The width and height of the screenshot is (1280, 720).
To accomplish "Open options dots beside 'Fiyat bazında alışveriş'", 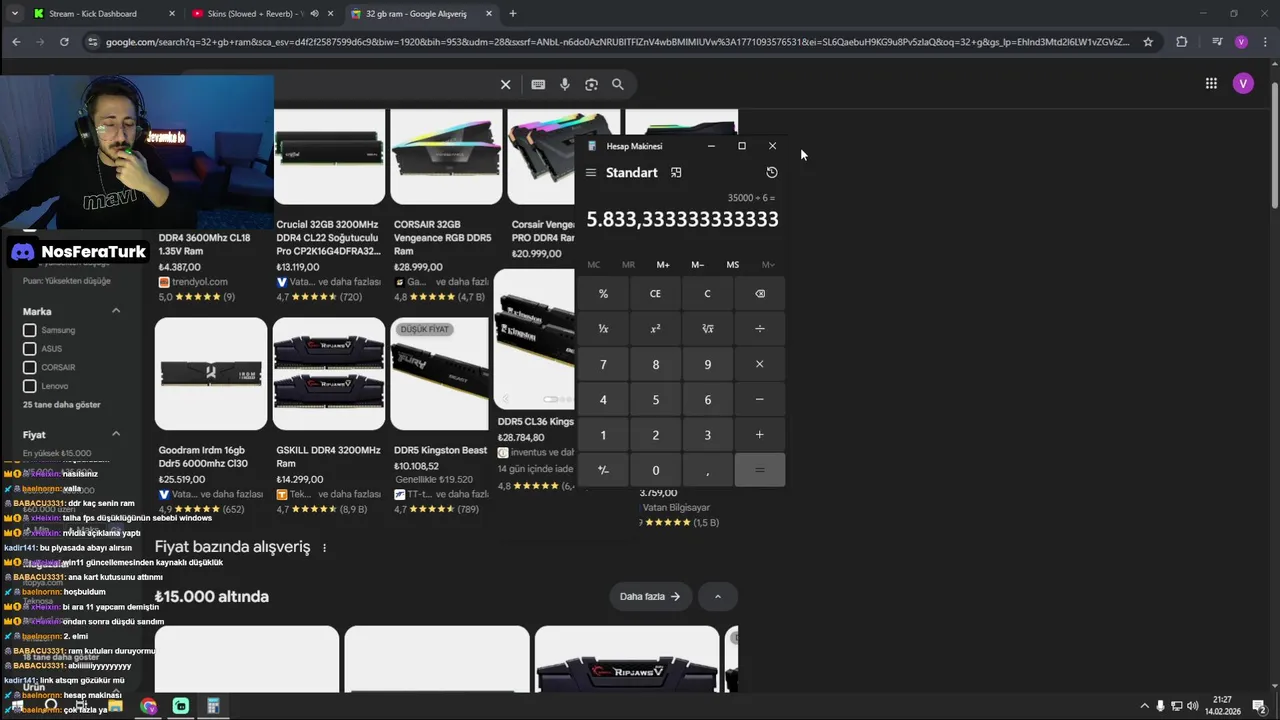I will pyautogui.click(x=324, y=548).
